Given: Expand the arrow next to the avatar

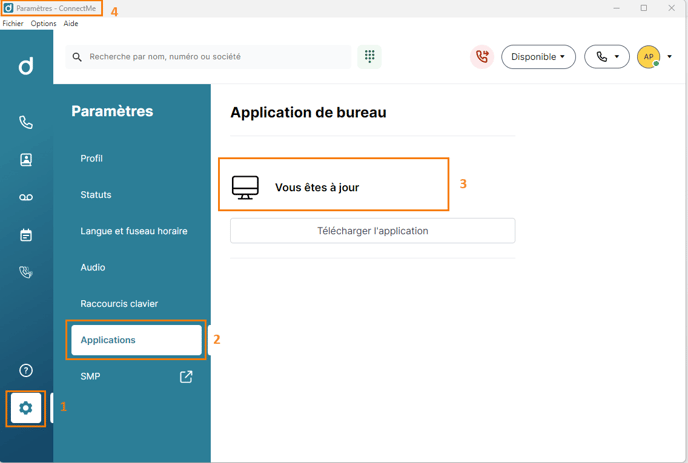Looking at the screenshot, I should click(670, 57).
